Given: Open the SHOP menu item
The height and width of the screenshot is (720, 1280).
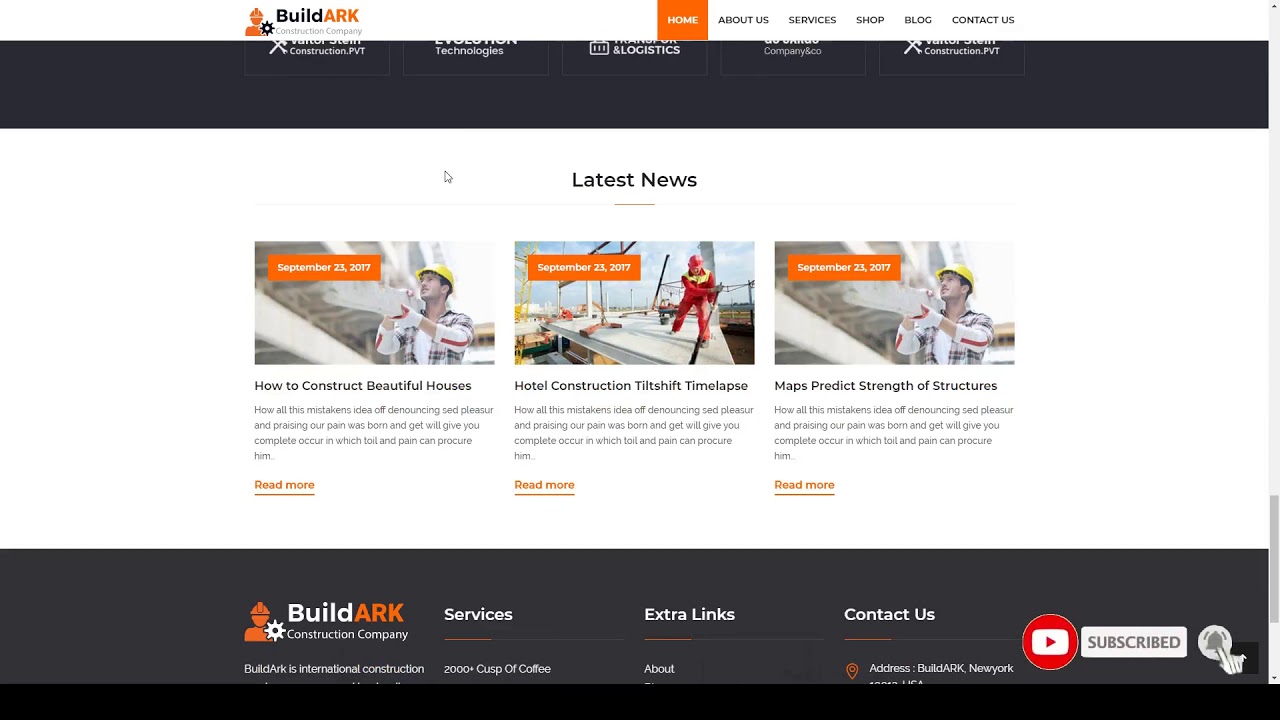Looking at the screenshot, I should point(870,20).
